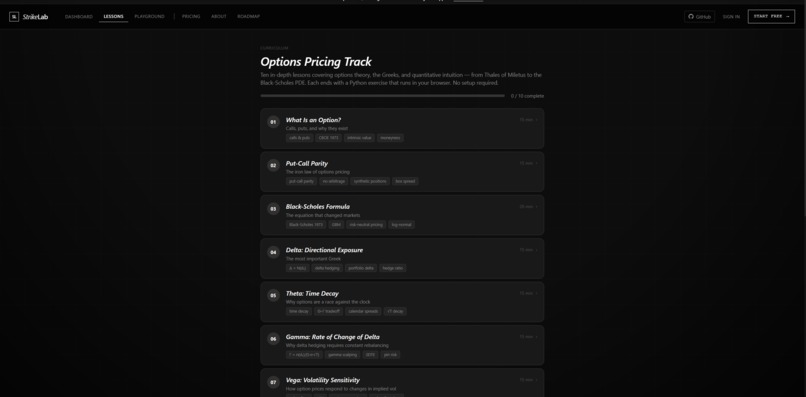Open the Playground nav item
This screenshot has width=806, height=397.
pos(150,17)
